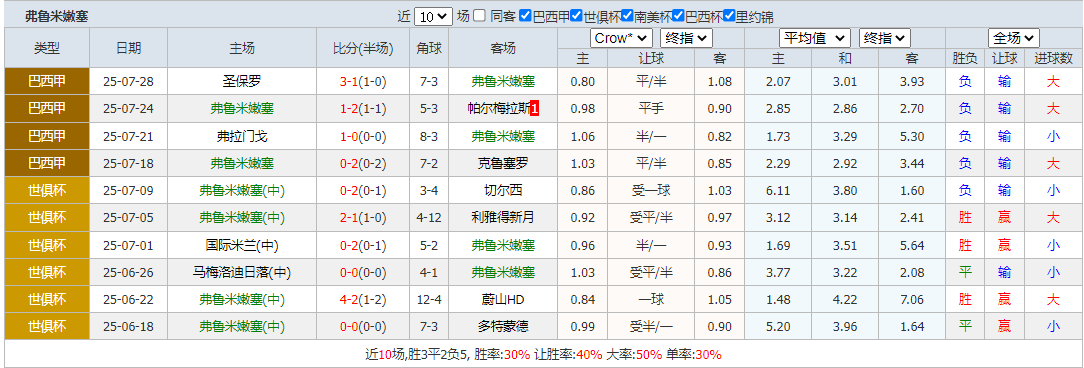This screenshot has width=1084, height=368.
Task: Click the score 1-2(1-1)
Action: (x=363, y=109)
